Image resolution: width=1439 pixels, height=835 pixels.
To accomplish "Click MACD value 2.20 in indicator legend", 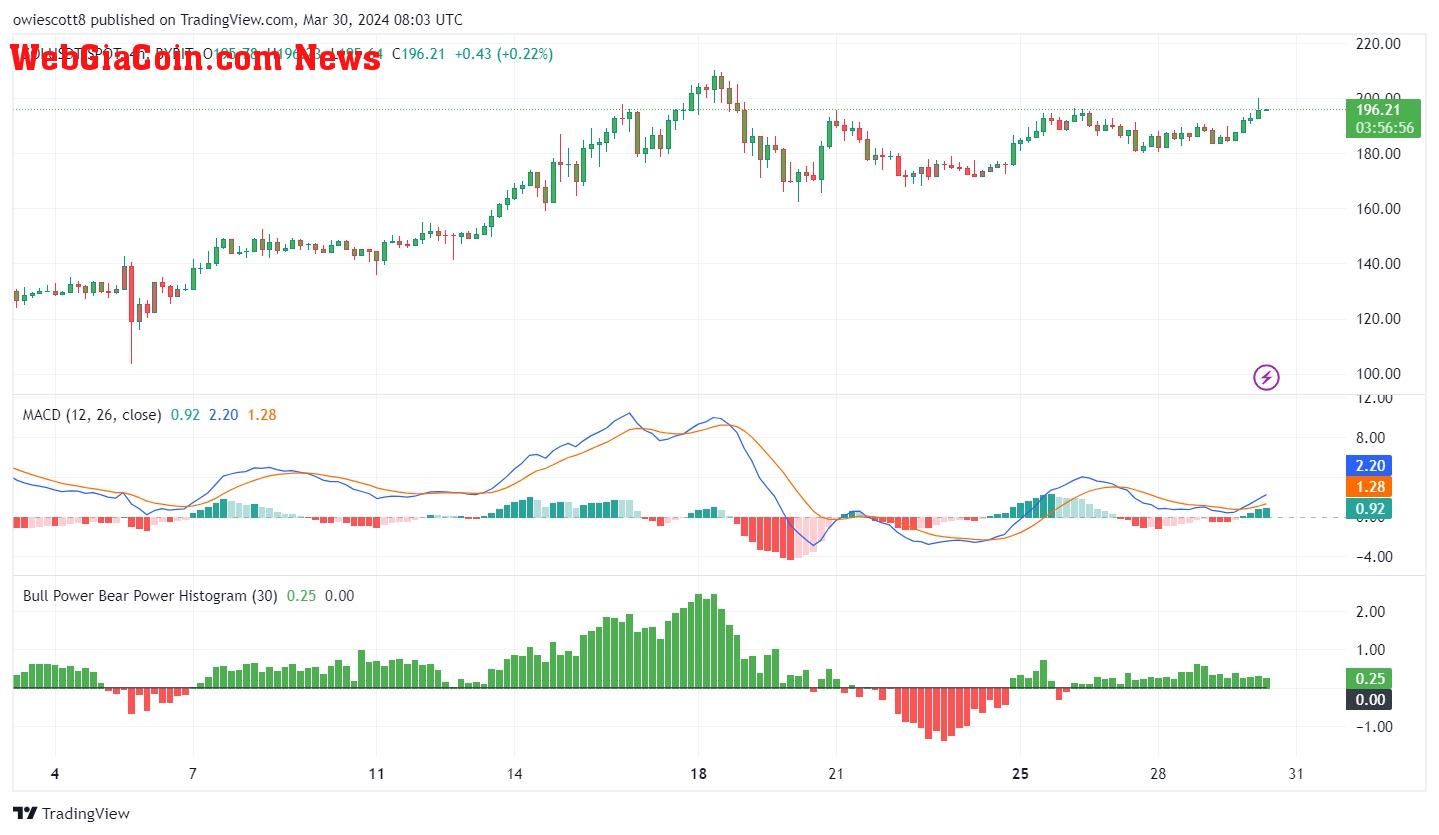I will (223, 414).
